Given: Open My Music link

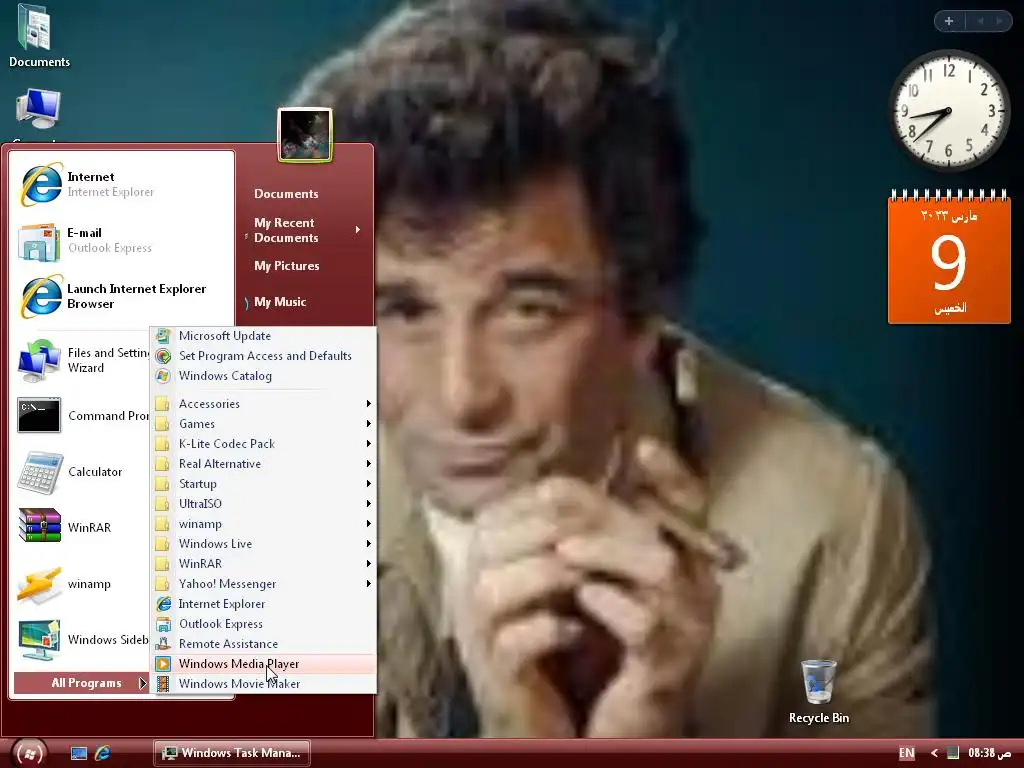Looking at the screenshot, I should 280,302.
